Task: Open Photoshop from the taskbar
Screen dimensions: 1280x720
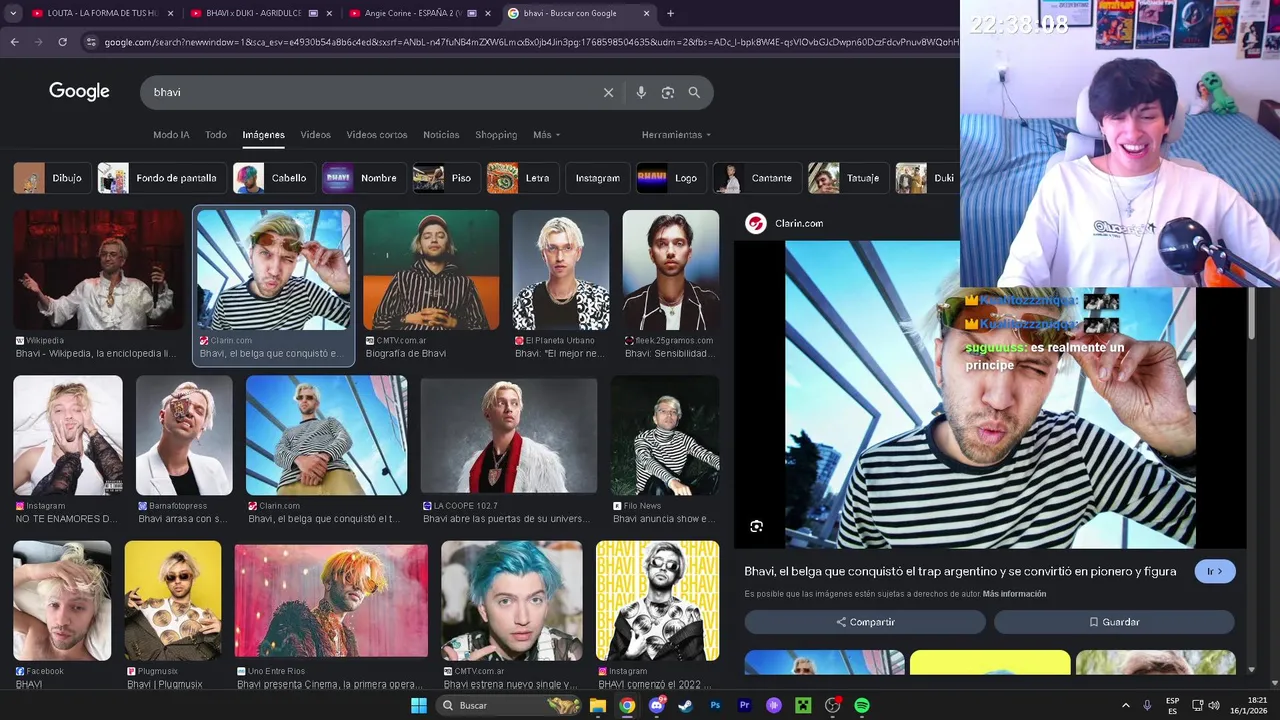Action: (x=715, y=705)
